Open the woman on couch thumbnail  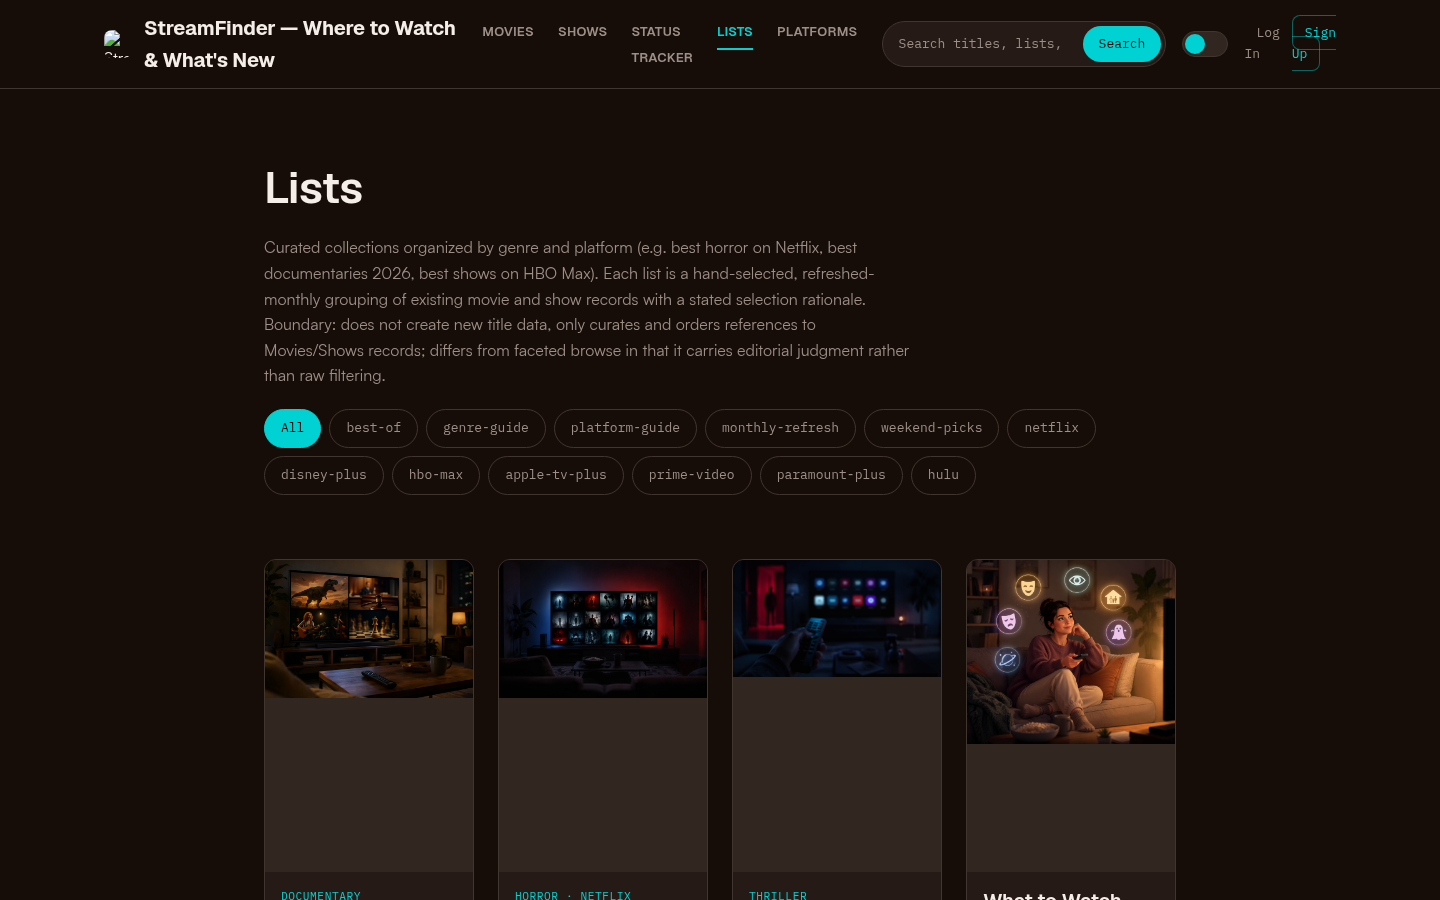[x=1071, y=652]
